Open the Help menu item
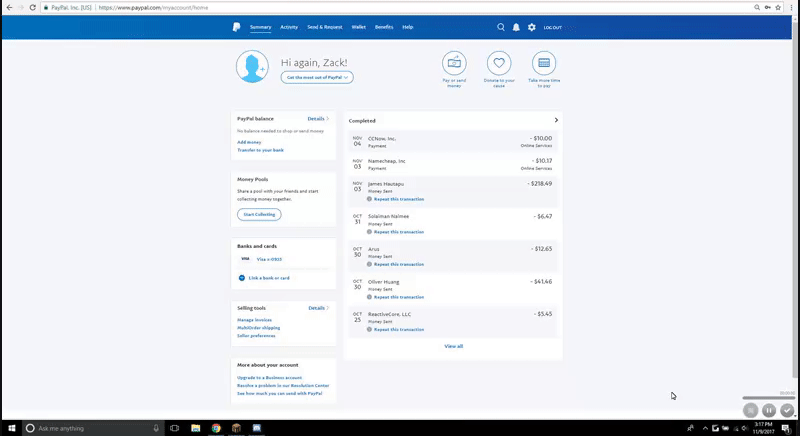This screenshot has height=436, width=800. point(407,27)
